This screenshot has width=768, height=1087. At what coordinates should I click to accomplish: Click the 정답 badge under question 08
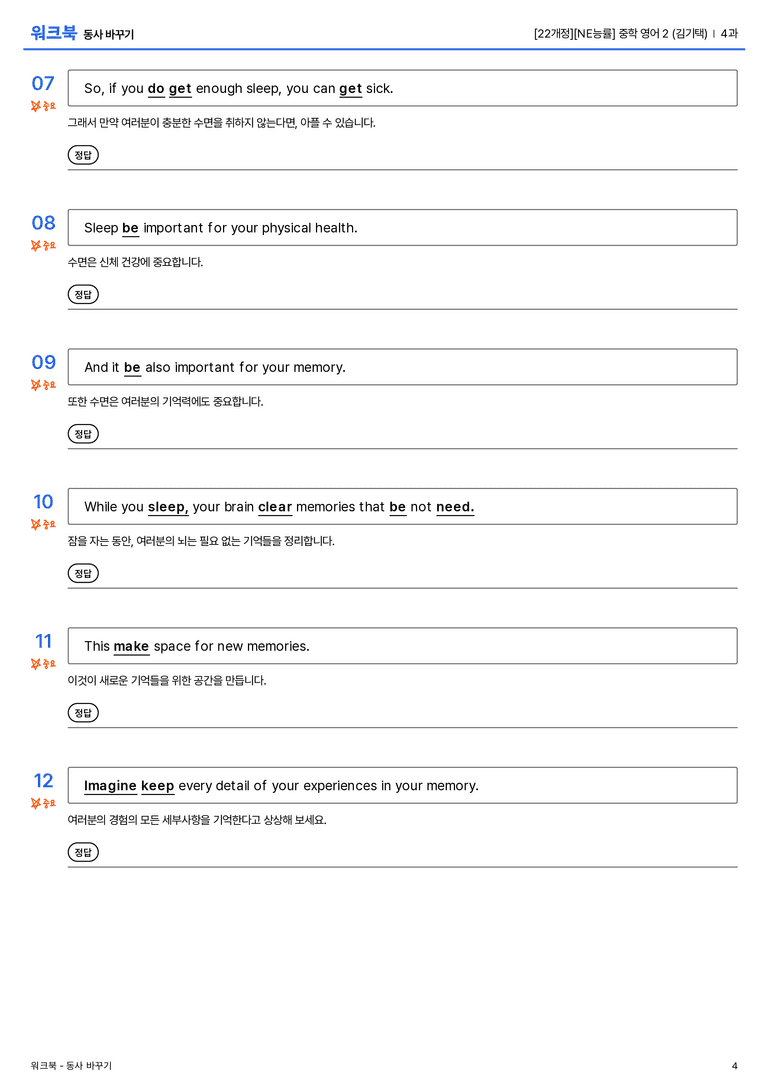(83, 295)
